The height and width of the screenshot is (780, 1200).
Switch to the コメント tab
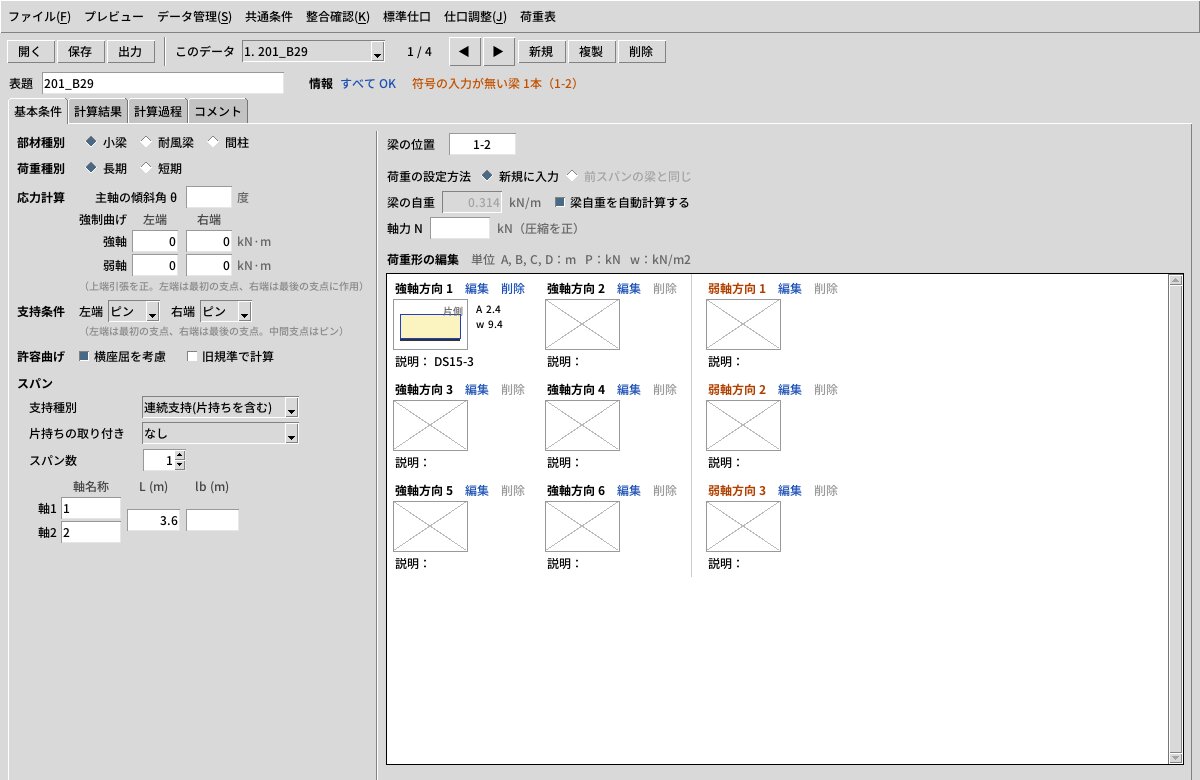point(218,112)
